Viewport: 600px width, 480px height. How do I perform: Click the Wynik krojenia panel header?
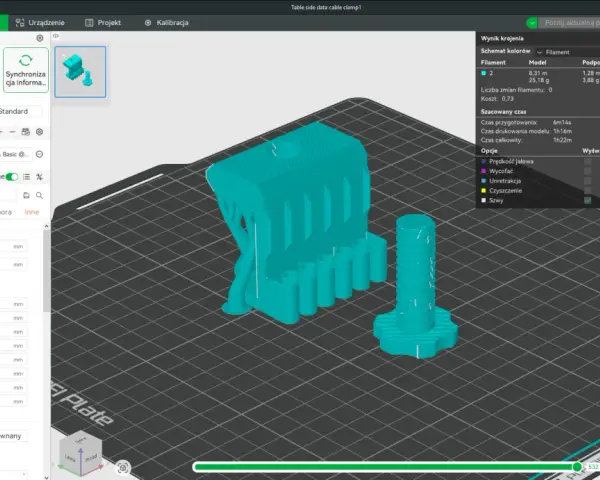[502, 38]
